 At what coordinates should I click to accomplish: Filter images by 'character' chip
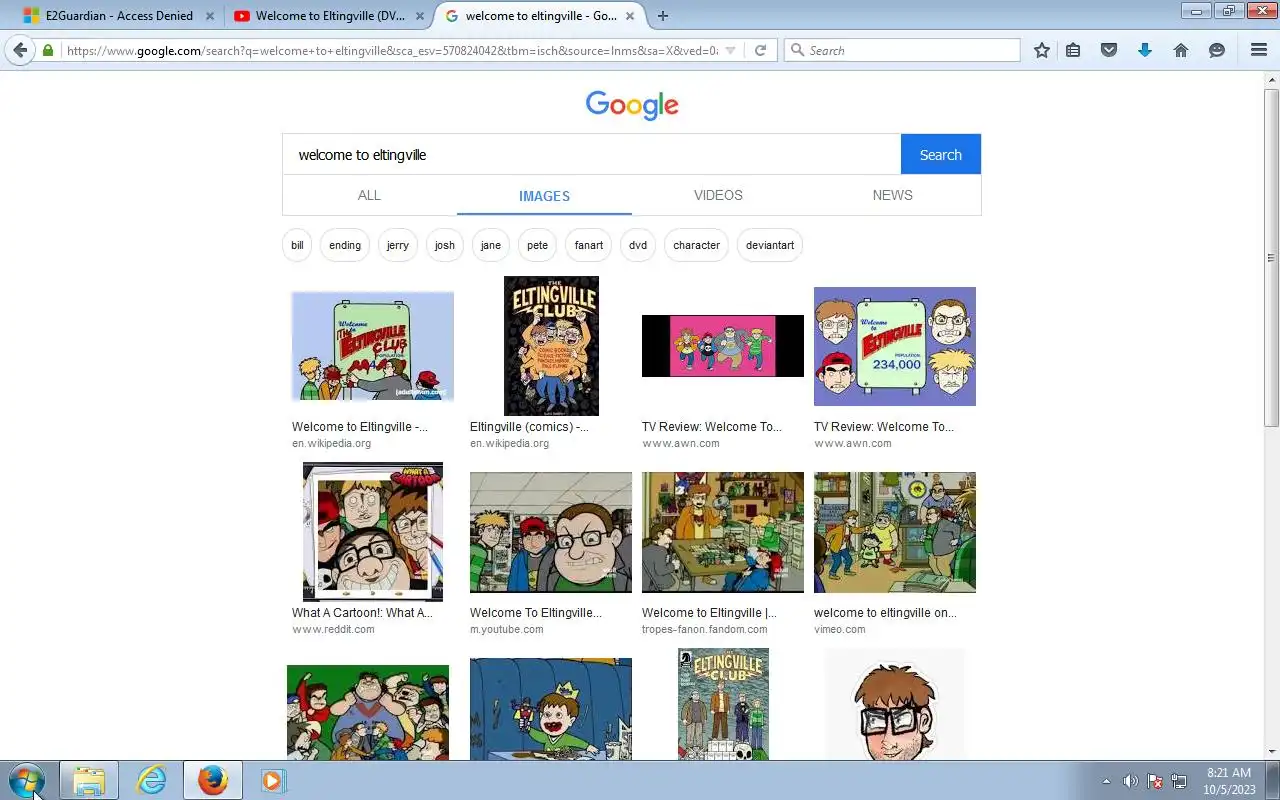coord(696,245)
